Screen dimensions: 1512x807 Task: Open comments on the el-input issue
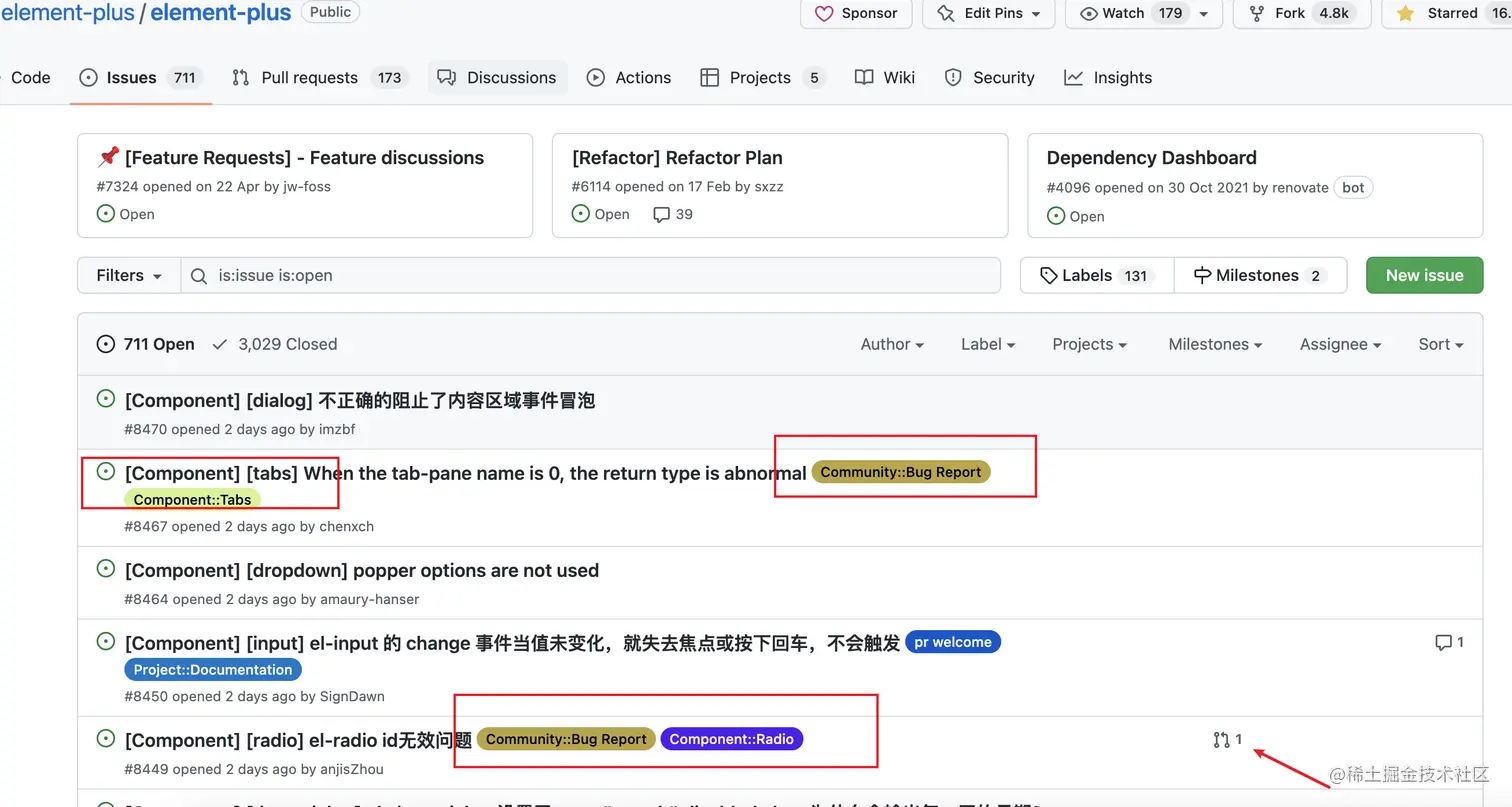1450,642
